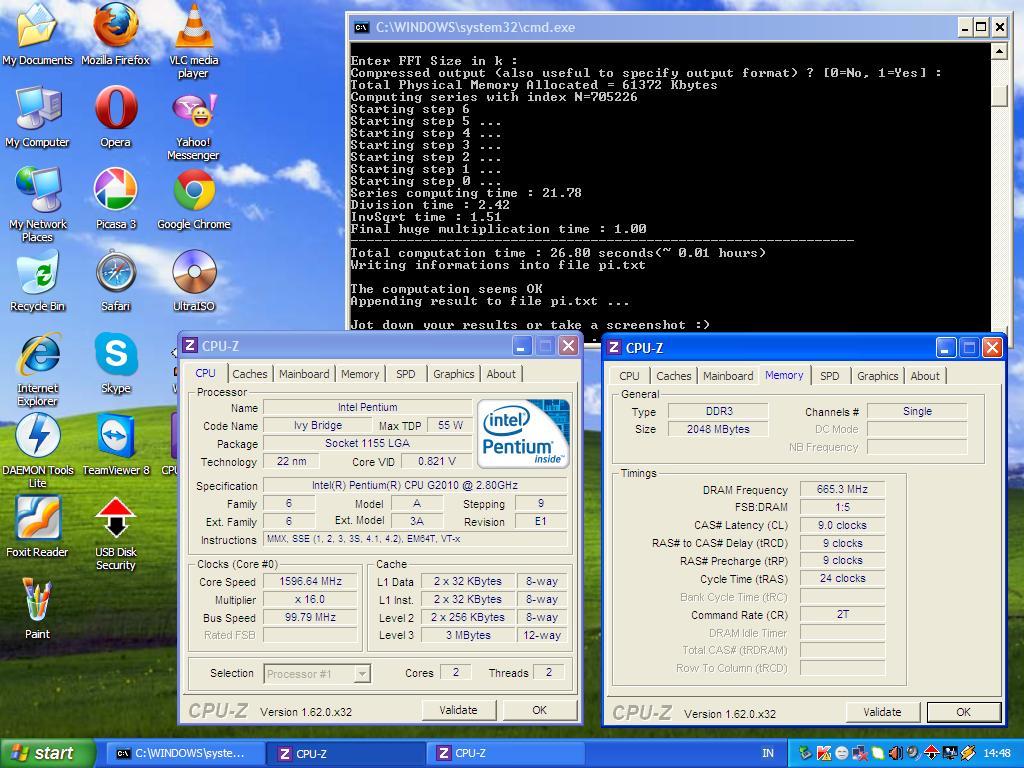
Task: Click cmd window scroll-up arrow
Action: point(999,51)
